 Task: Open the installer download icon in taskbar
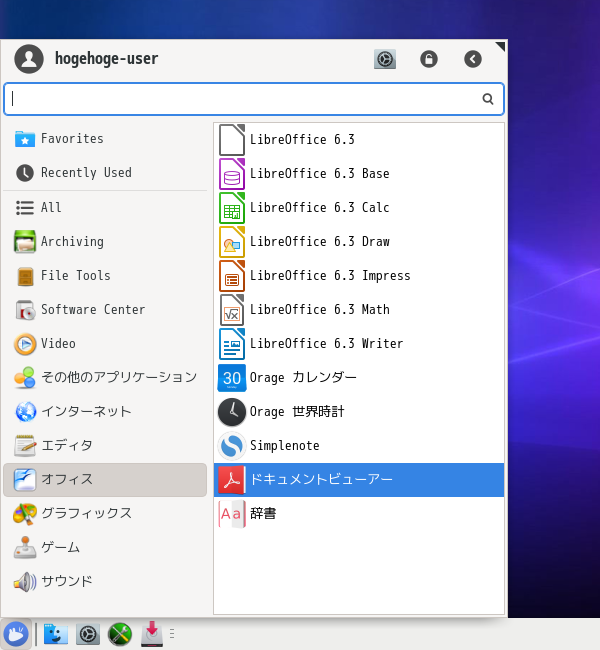pyautogui.click(x=152, y=634)
